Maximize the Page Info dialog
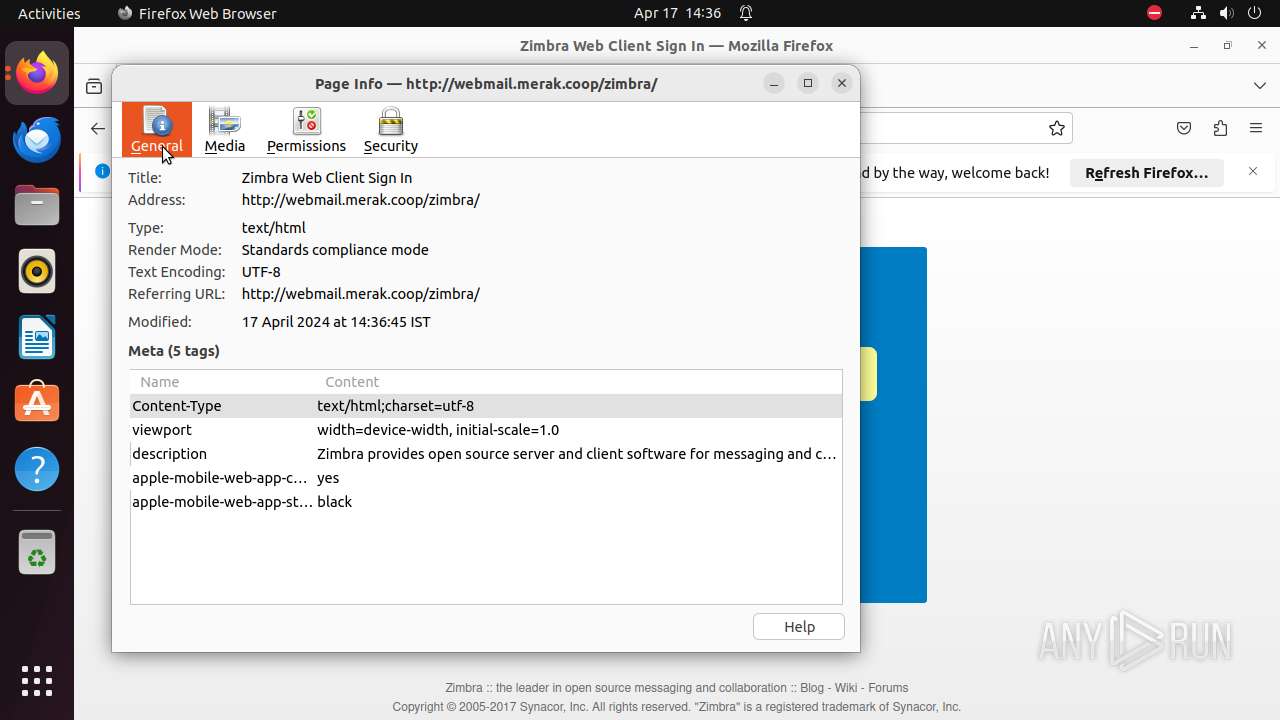The height and width of the screenshot is (720, 1280). click(x=808, y=83)
